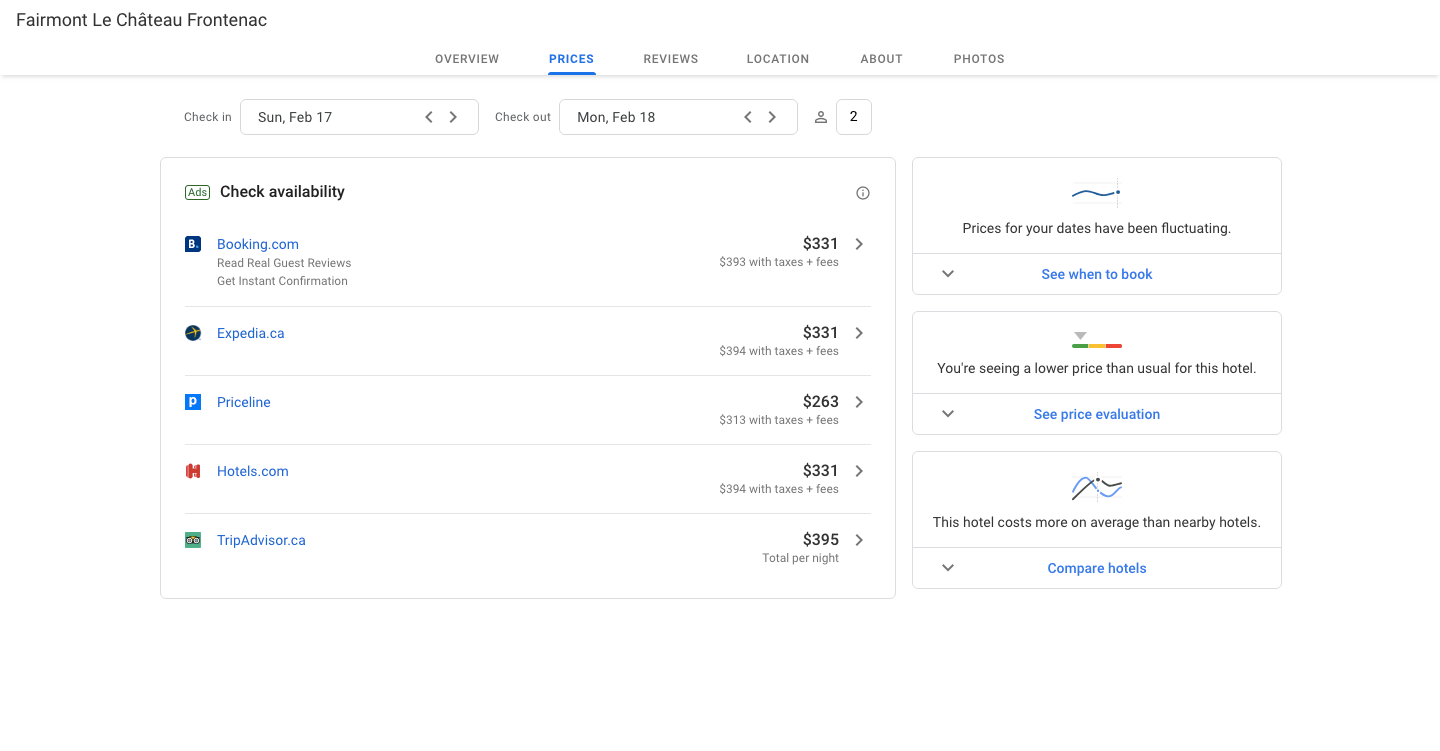1440x751 pixels.
Task: Open the TripAdvisor.ca link
Action: pyautogui.click(x=261, y=540)
